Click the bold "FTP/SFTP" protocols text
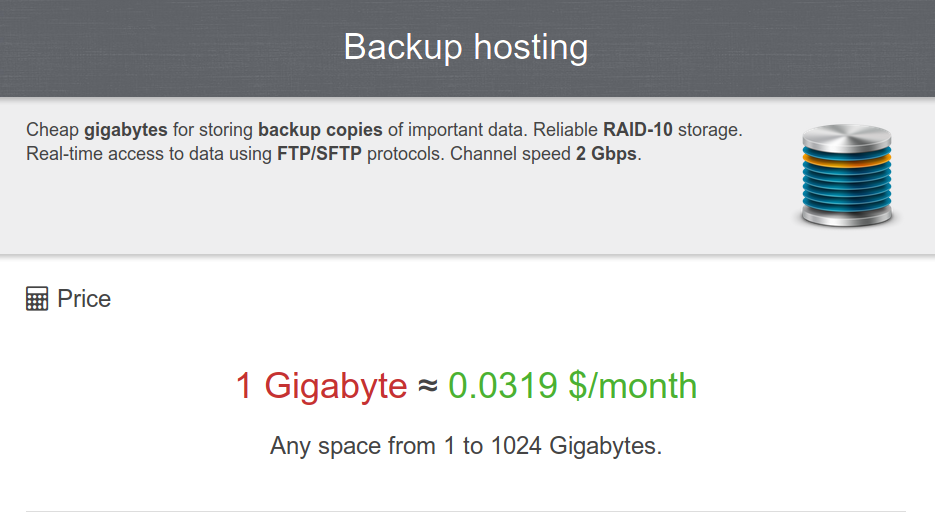935x527 pixels. [x=319, y=155]
